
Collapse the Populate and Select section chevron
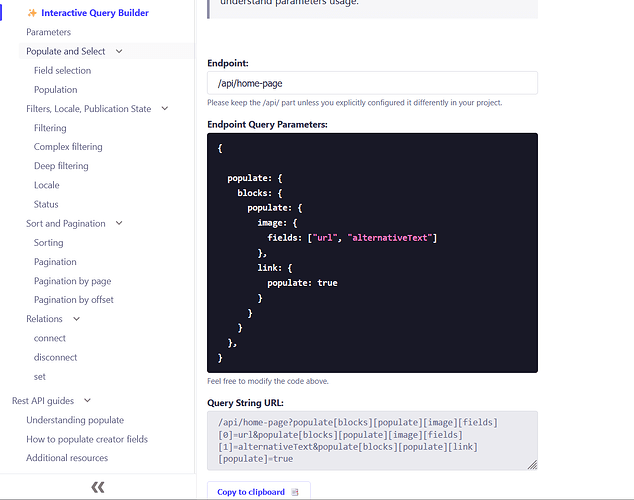[119, 51]
